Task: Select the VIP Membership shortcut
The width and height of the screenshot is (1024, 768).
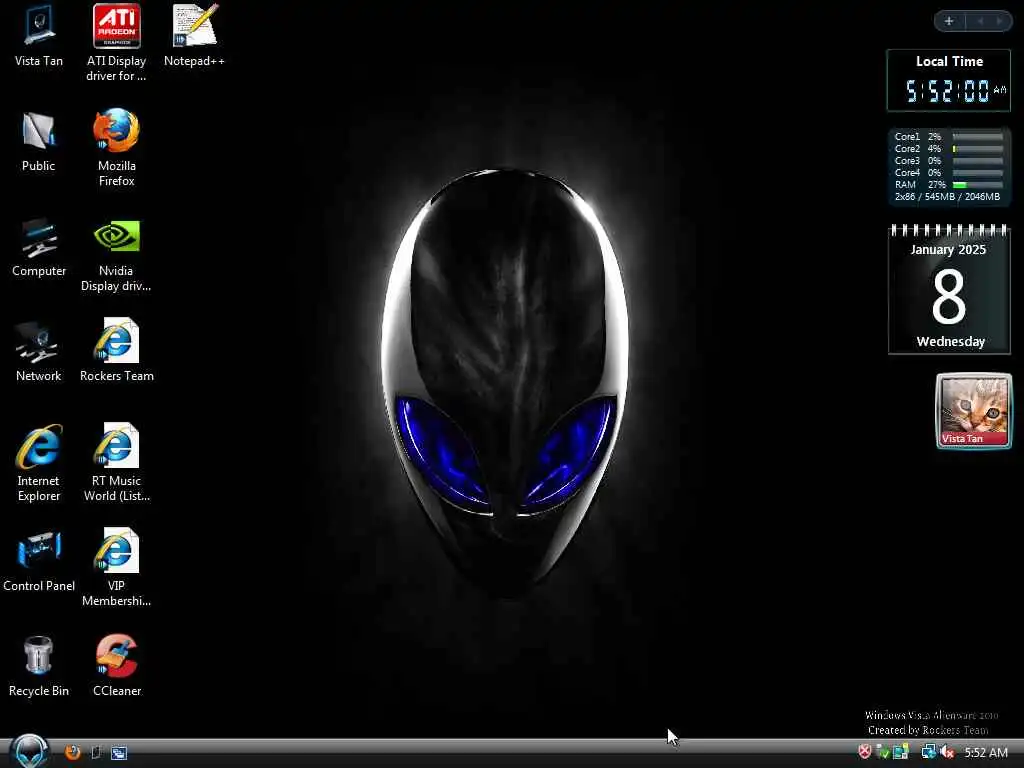Action: point(116,568)
